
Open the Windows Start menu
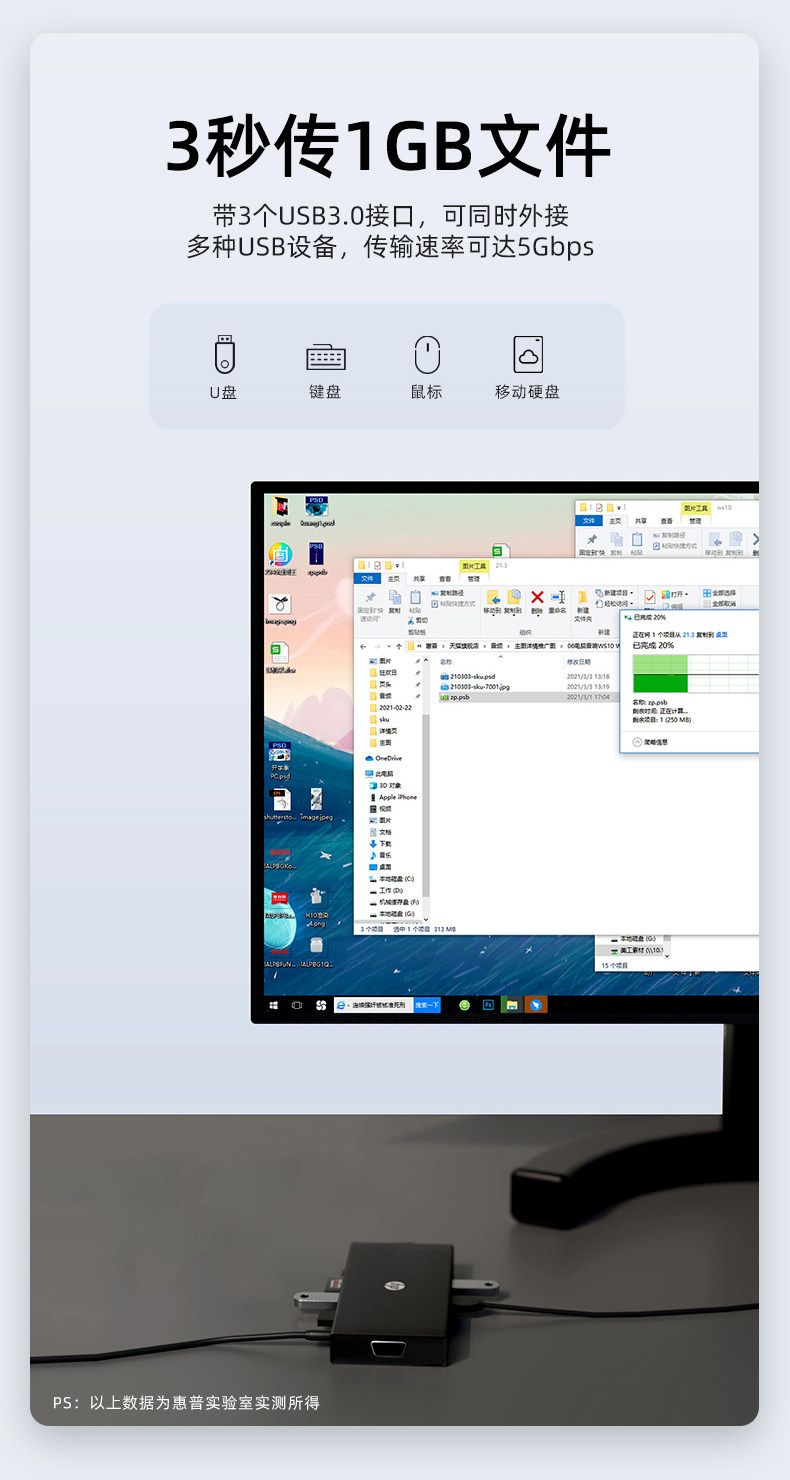coord(273,1005)
